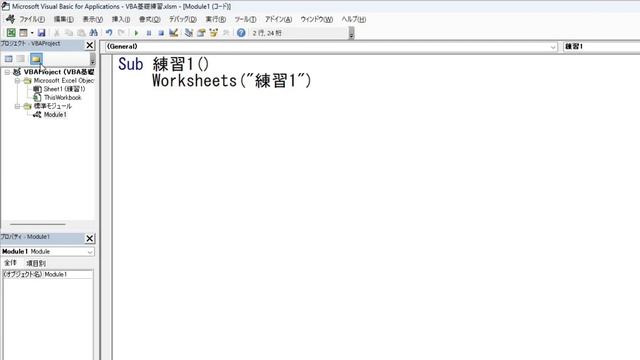Switch to the 項目別 properties tab
The width and height of the screenshot is (640, 360).
(36, 263)
